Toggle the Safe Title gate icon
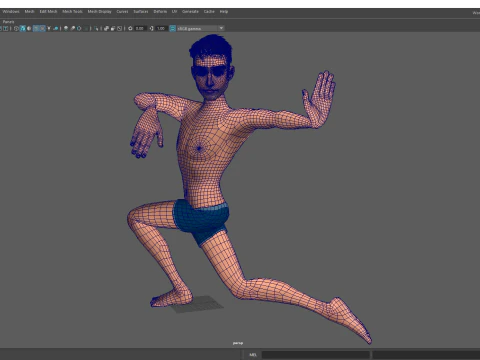 [x=6, y=29]
